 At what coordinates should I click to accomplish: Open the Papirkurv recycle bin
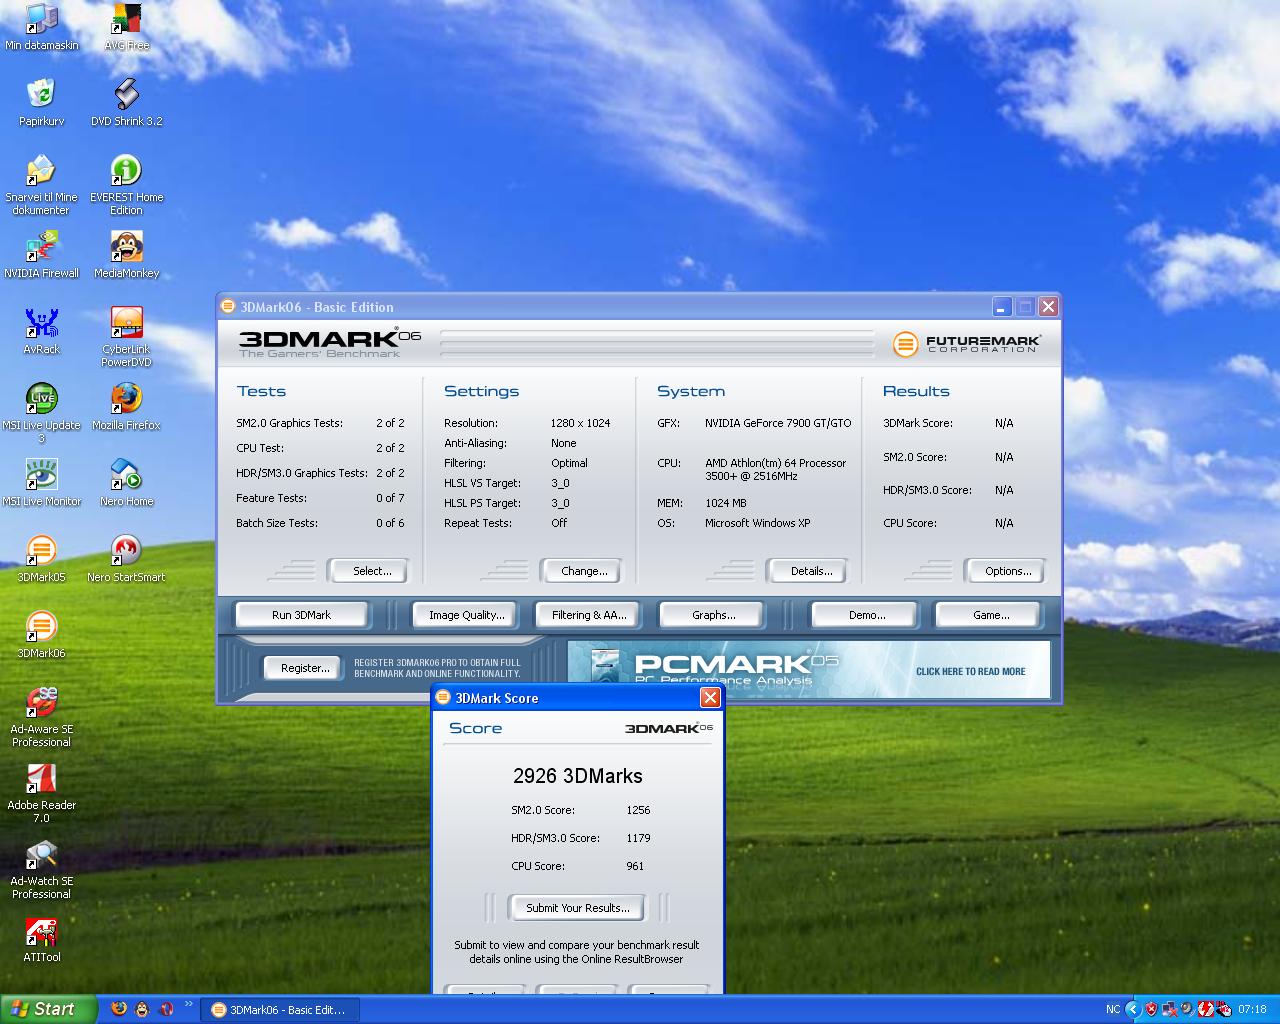[41, 101]
